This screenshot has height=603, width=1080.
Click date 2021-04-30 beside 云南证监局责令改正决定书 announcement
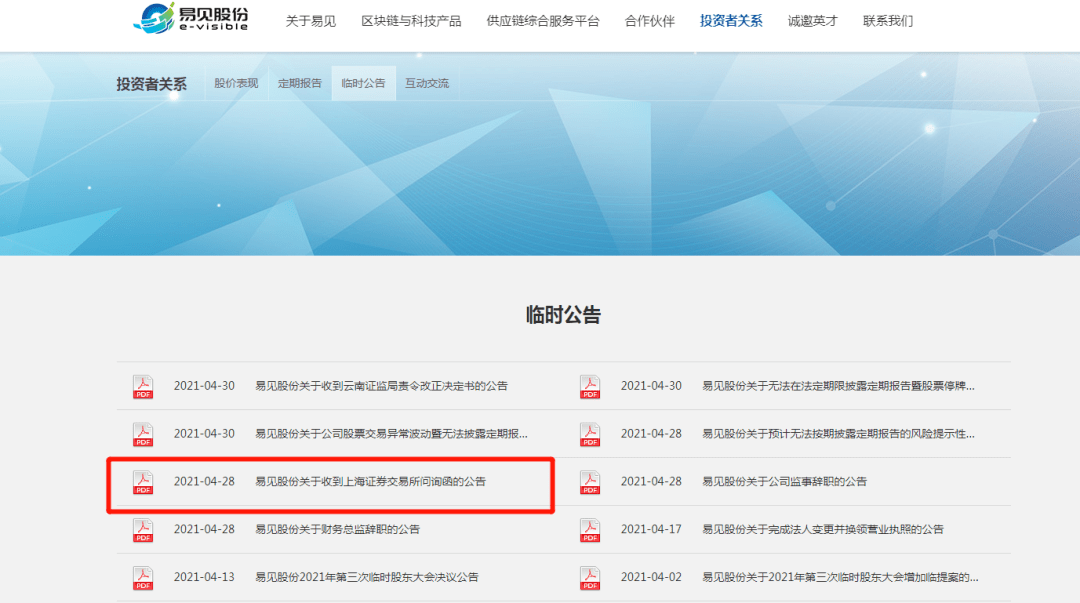pos(204,386)
